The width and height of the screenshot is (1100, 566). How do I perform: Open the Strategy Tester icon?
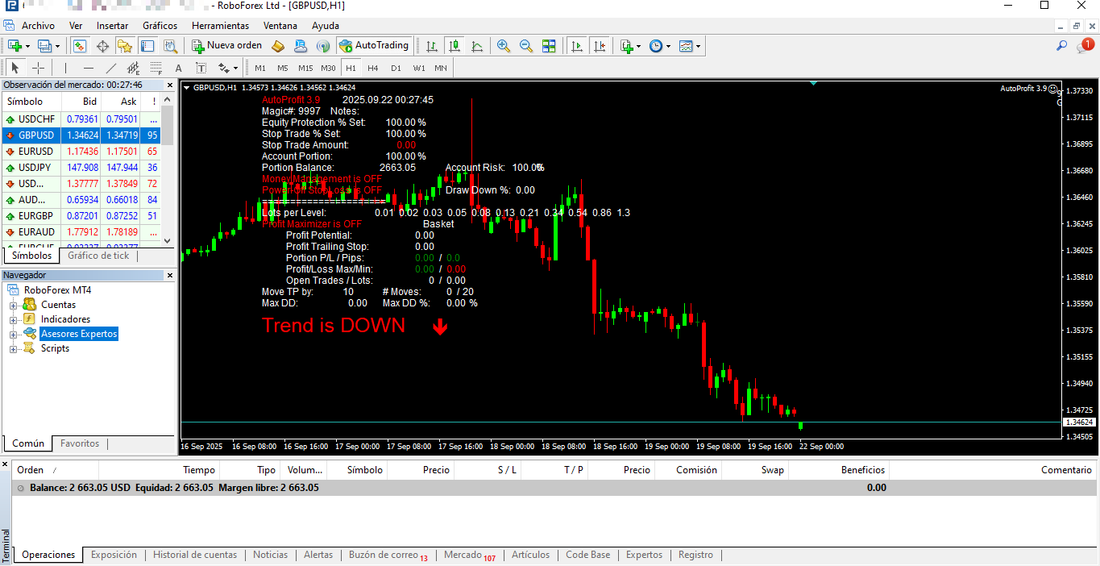[x=170, y=46]
